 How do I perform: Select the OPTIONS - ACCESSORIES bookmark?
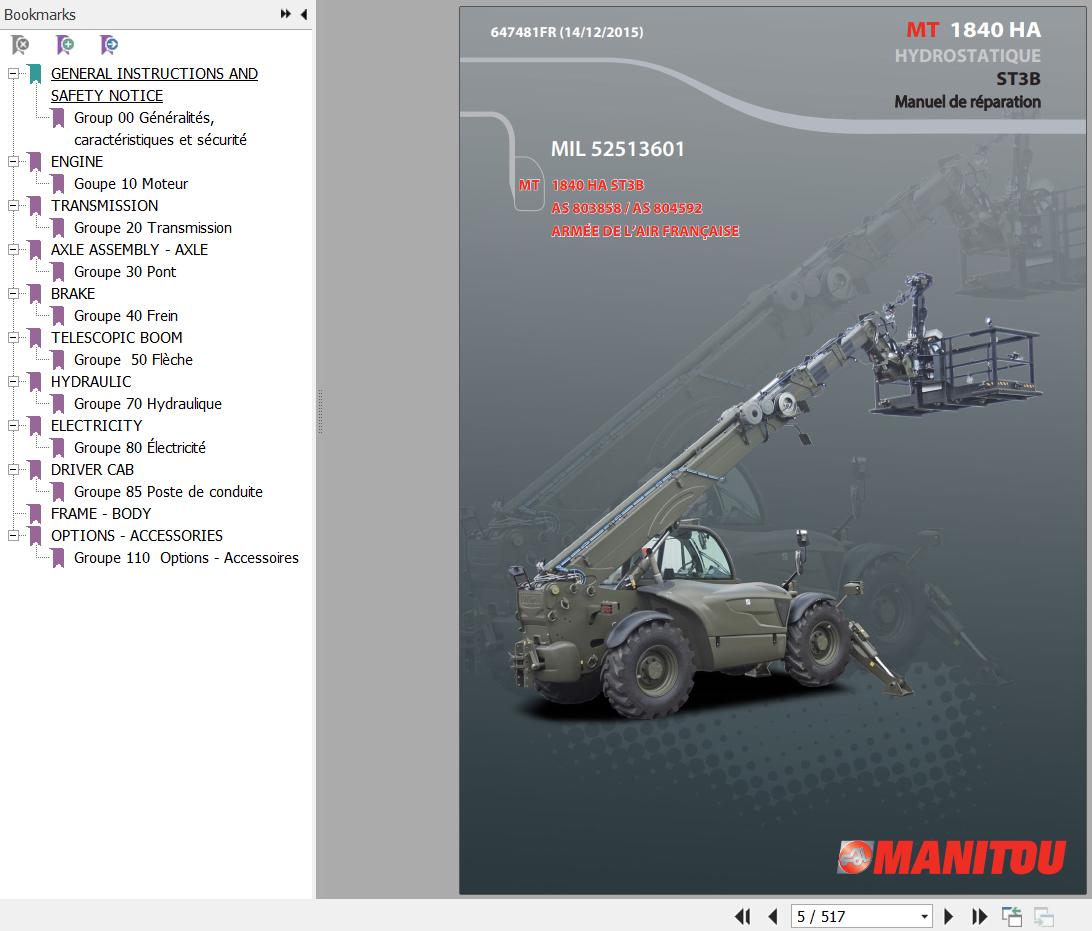tap(136, 535)
